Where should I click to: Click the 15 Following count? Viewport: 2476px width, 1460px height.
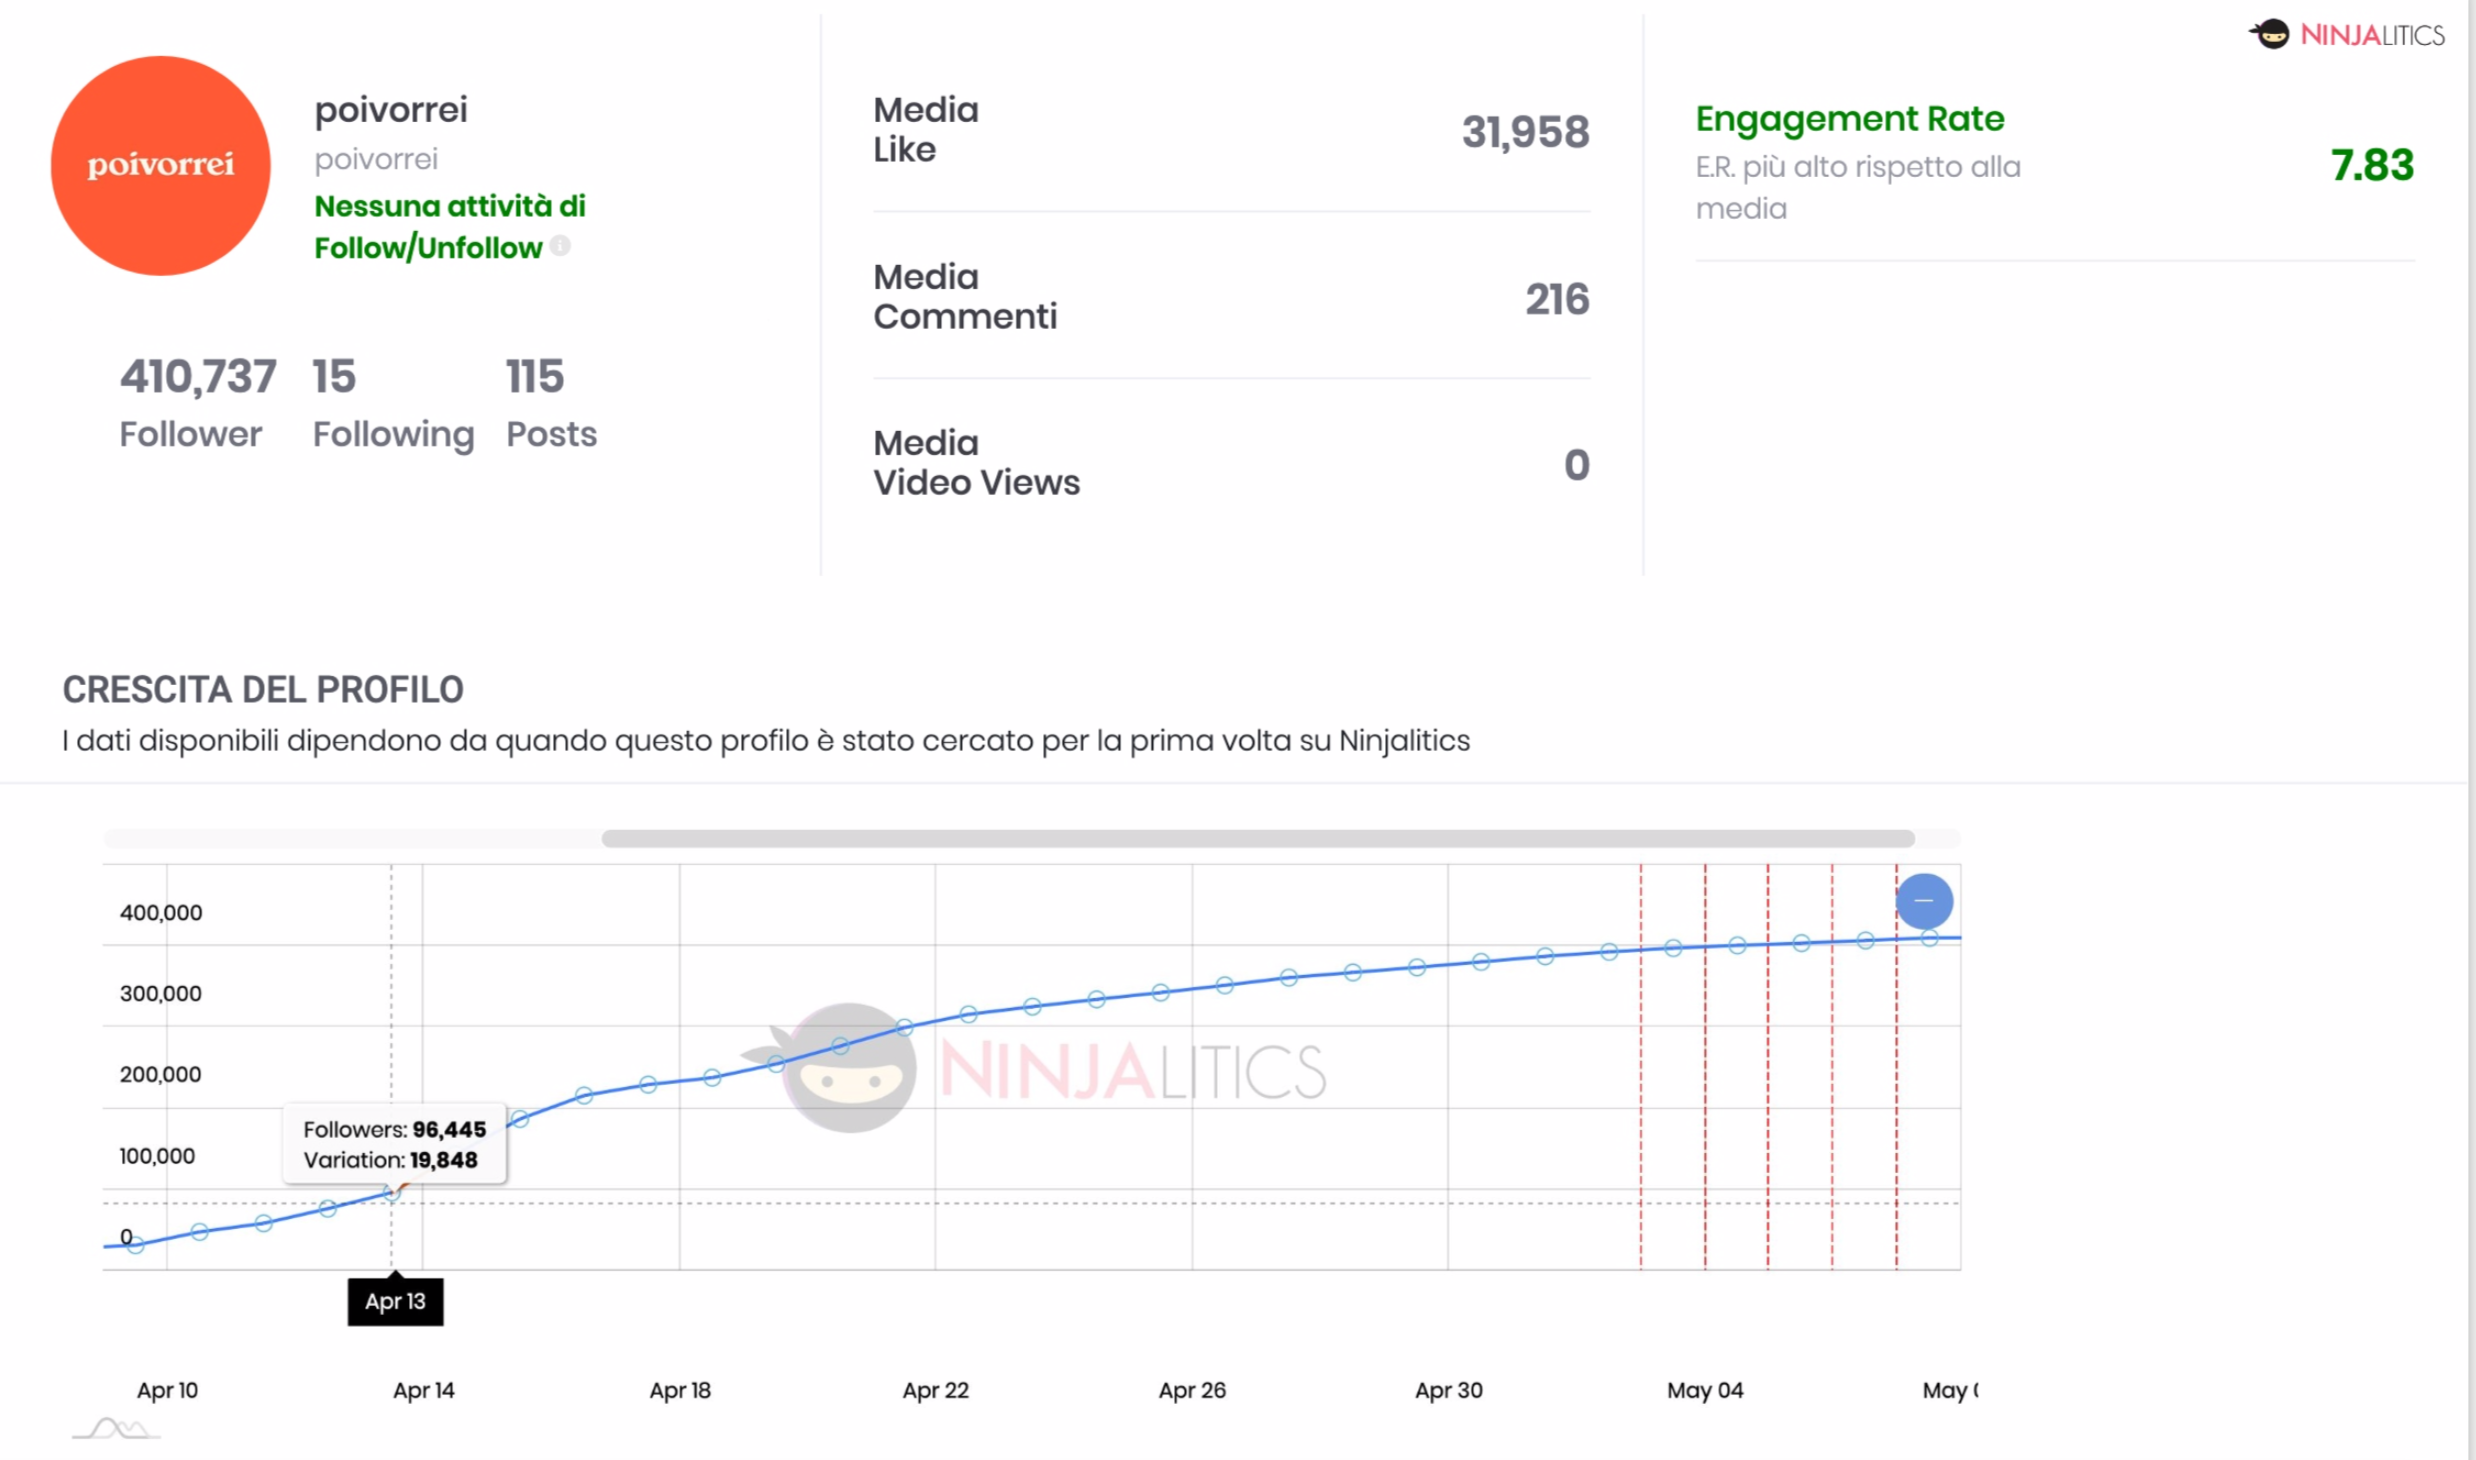[334, 377]
